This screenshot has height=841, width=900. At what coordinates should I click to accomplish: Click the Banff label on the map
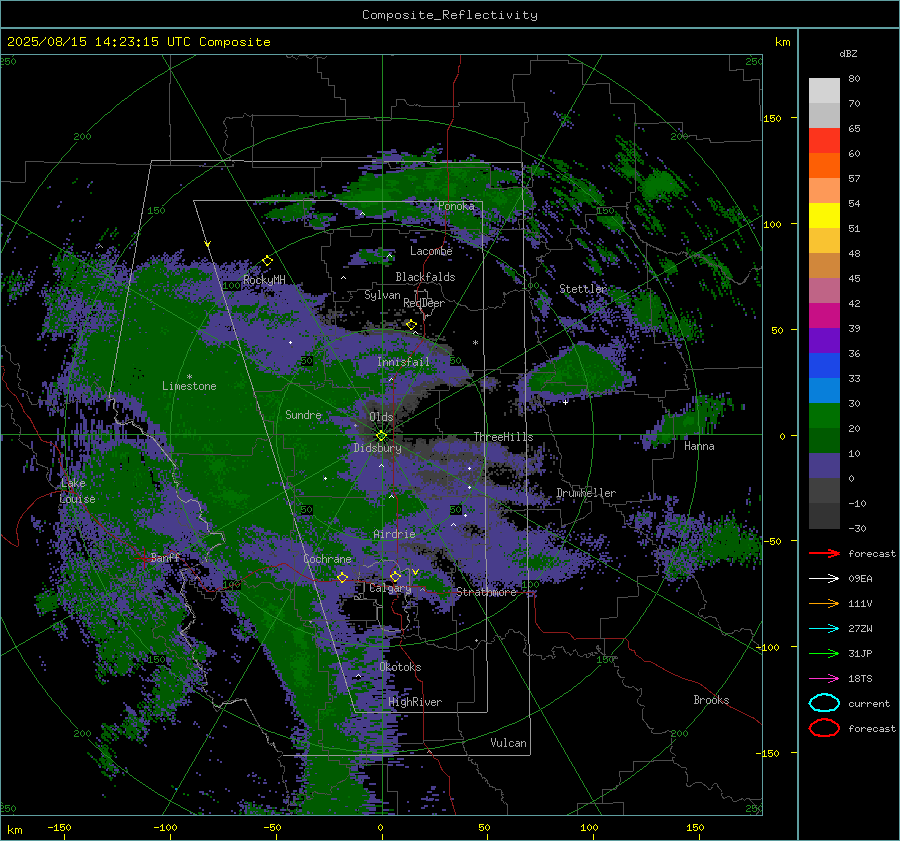pos(165,557)
